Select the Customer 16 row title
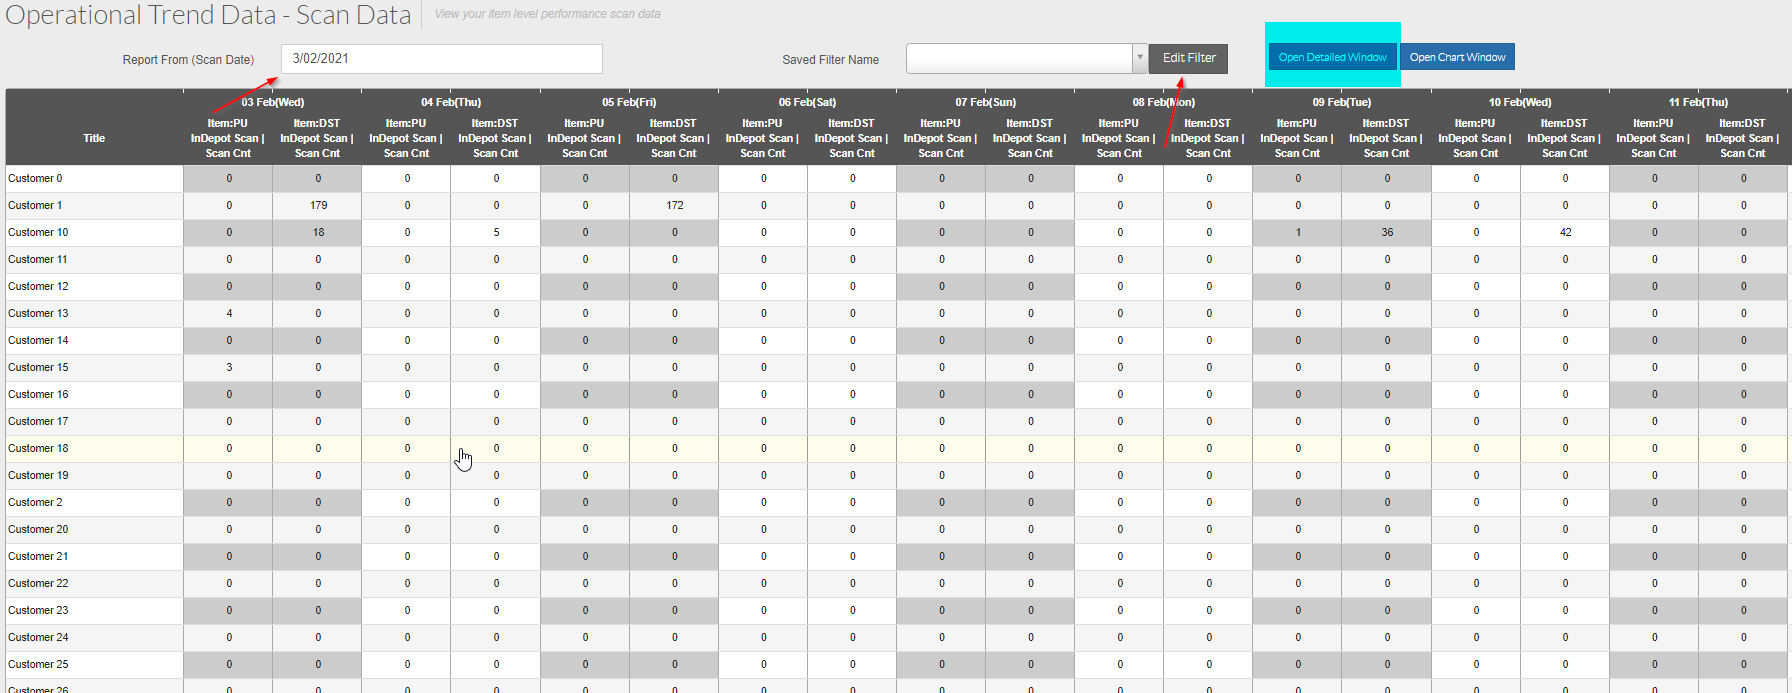Viewport: 1792px width, 693px height. point(38,395)
